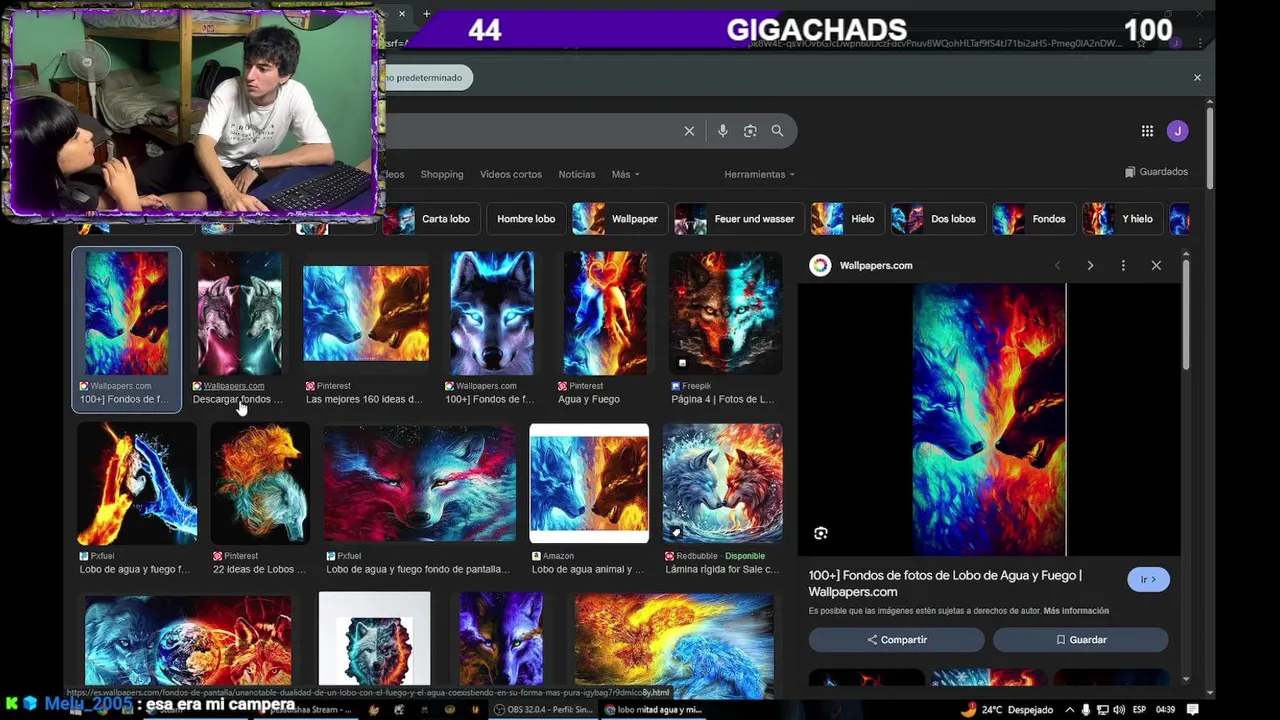This screenshot has height=720, width=1280.
Task: Dismiss the browser infobar with X
Action: coord(1197,77)
